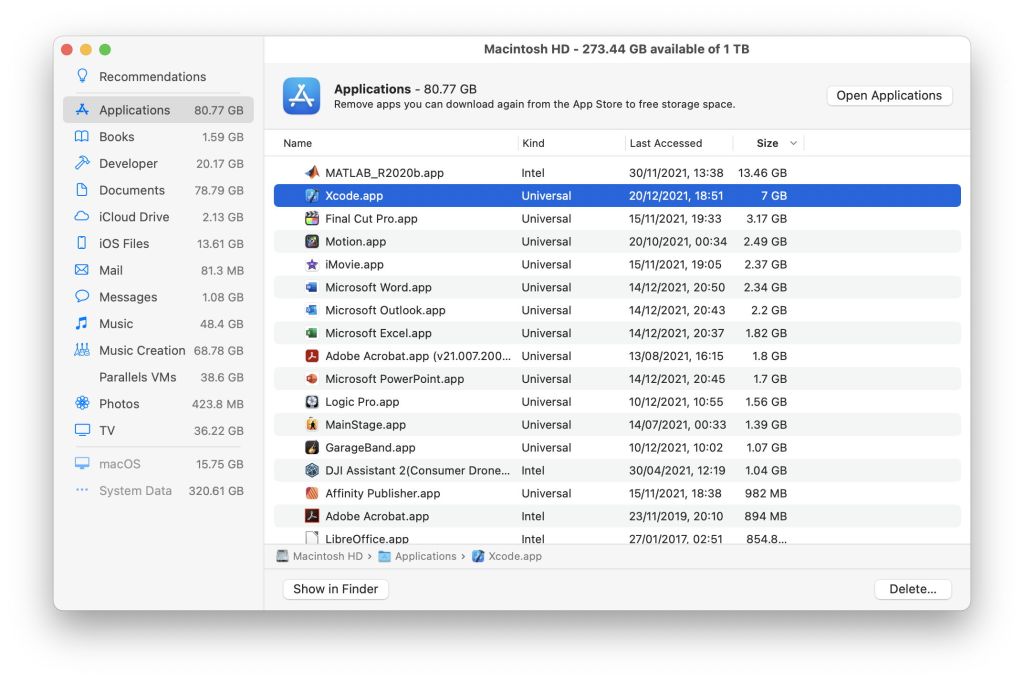Click the Microsoft Word app icon
Viewport: 1024px width, 681px height.
click(x=312, y=288)
